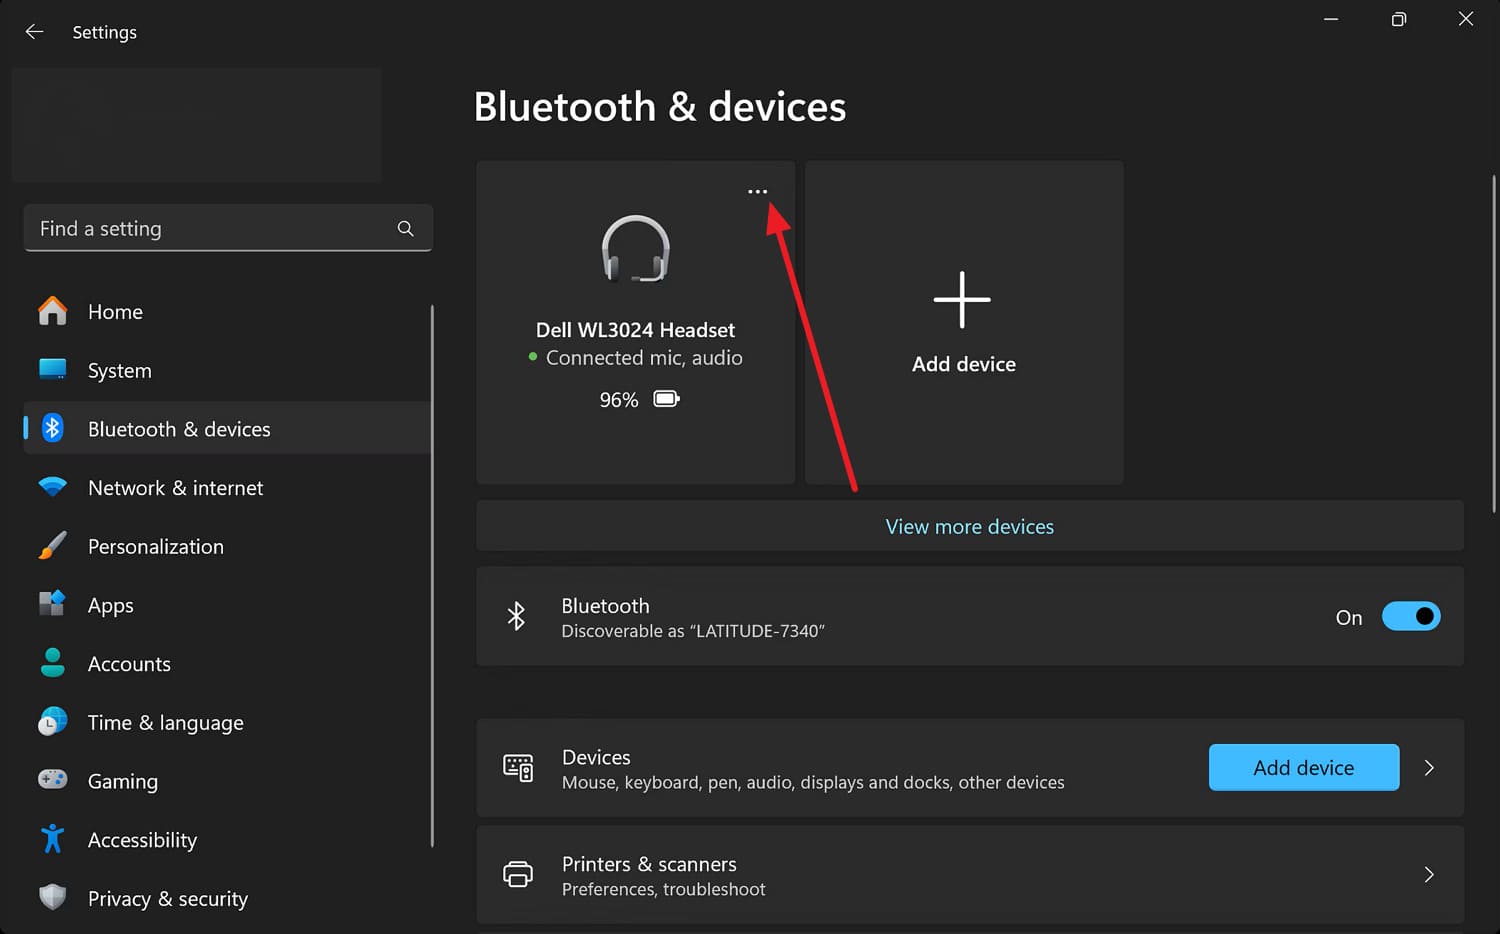This screenshot has height=934, width=1500.
Task: Open Apps settings
Action: (228, 604)
